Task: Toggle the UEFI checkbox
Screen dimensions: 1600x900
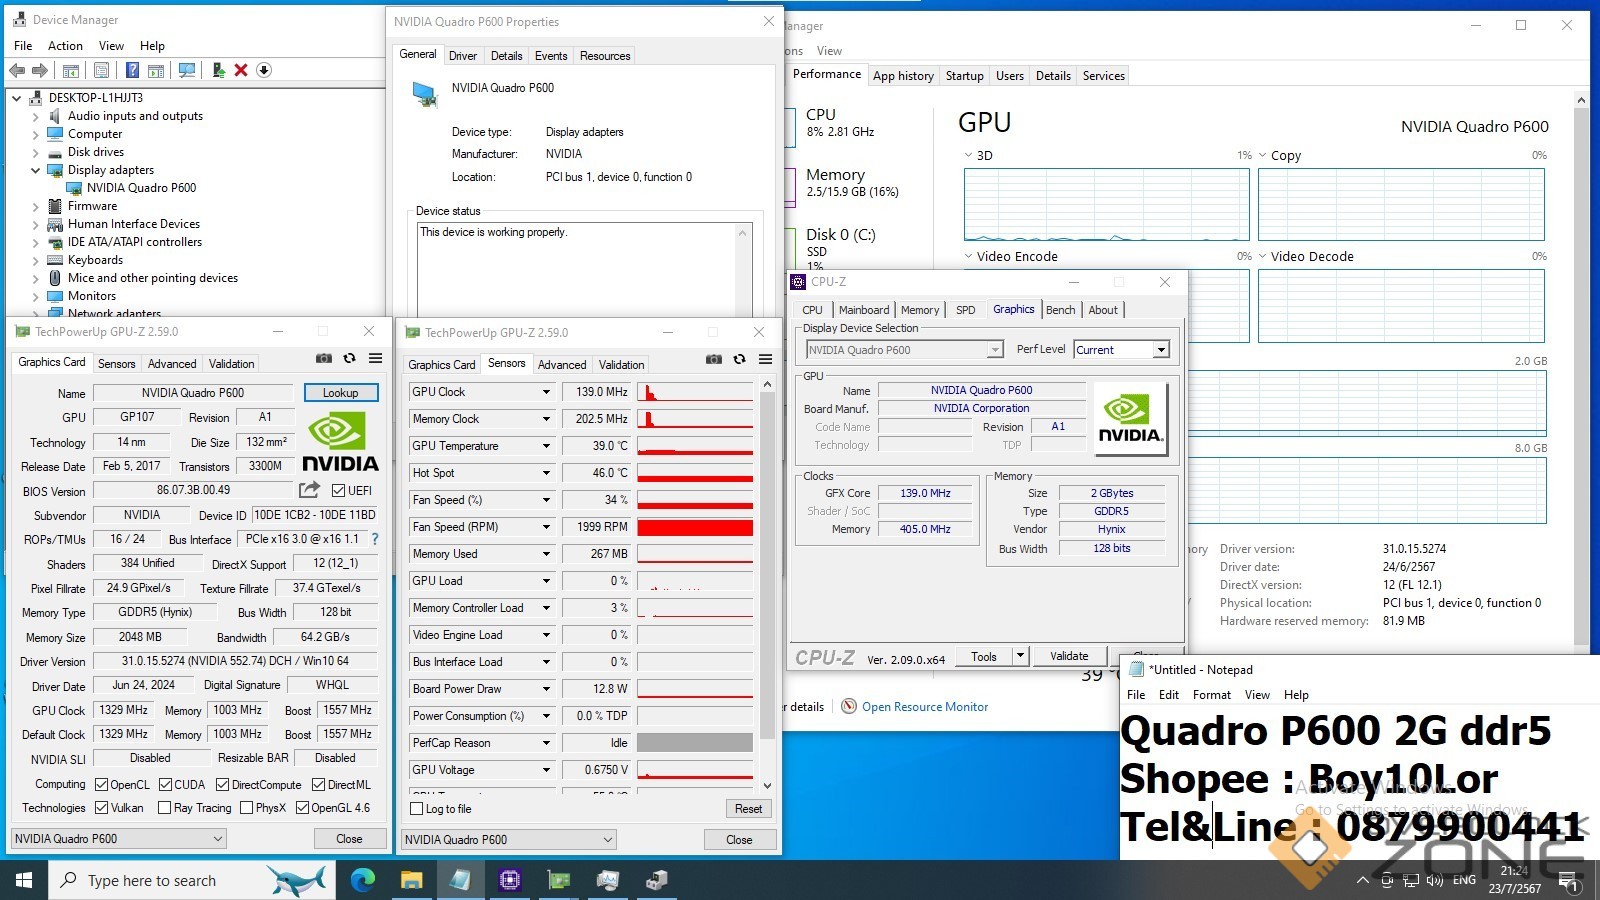Action: [x=339, y=490]
